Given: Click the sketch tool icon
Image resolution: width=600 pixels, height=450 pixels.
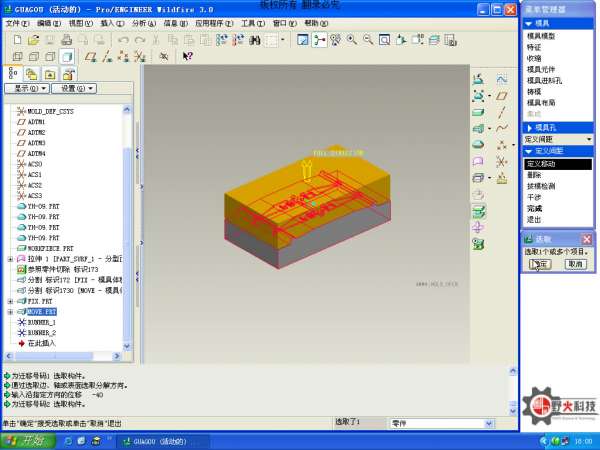Looking at the screenshot, I should [x=502, y=79].
